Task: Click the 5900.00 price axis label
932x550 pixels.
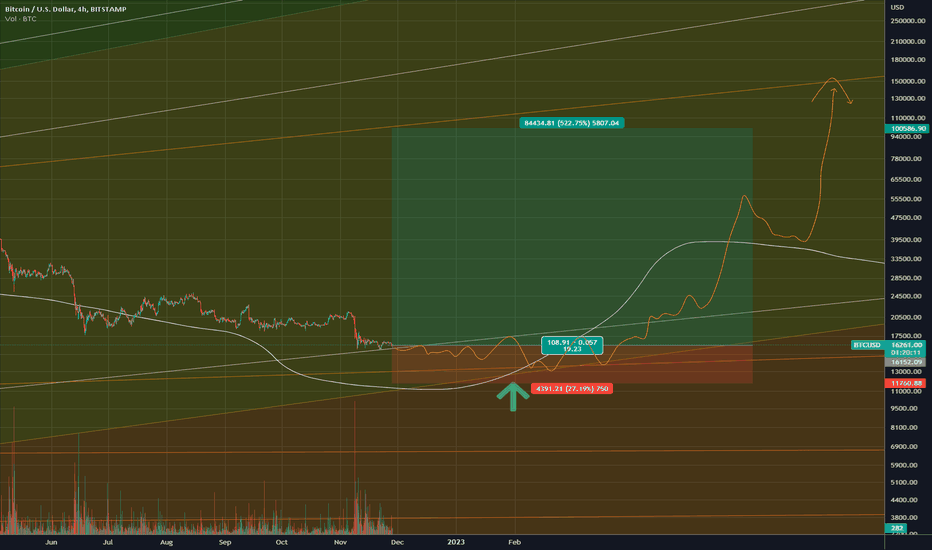Action: pos(906,466)
